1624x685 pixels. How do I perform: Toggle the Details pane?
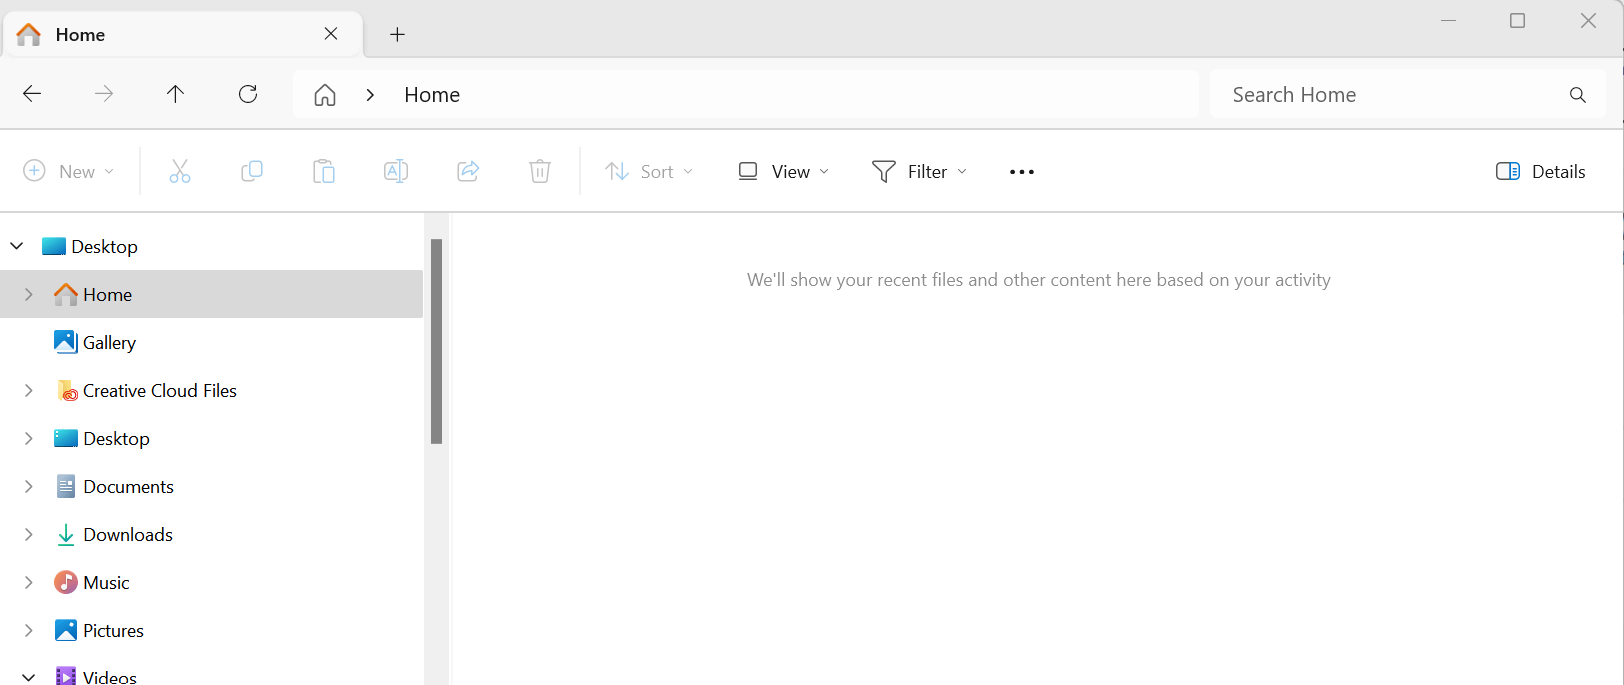point(1541,172)
